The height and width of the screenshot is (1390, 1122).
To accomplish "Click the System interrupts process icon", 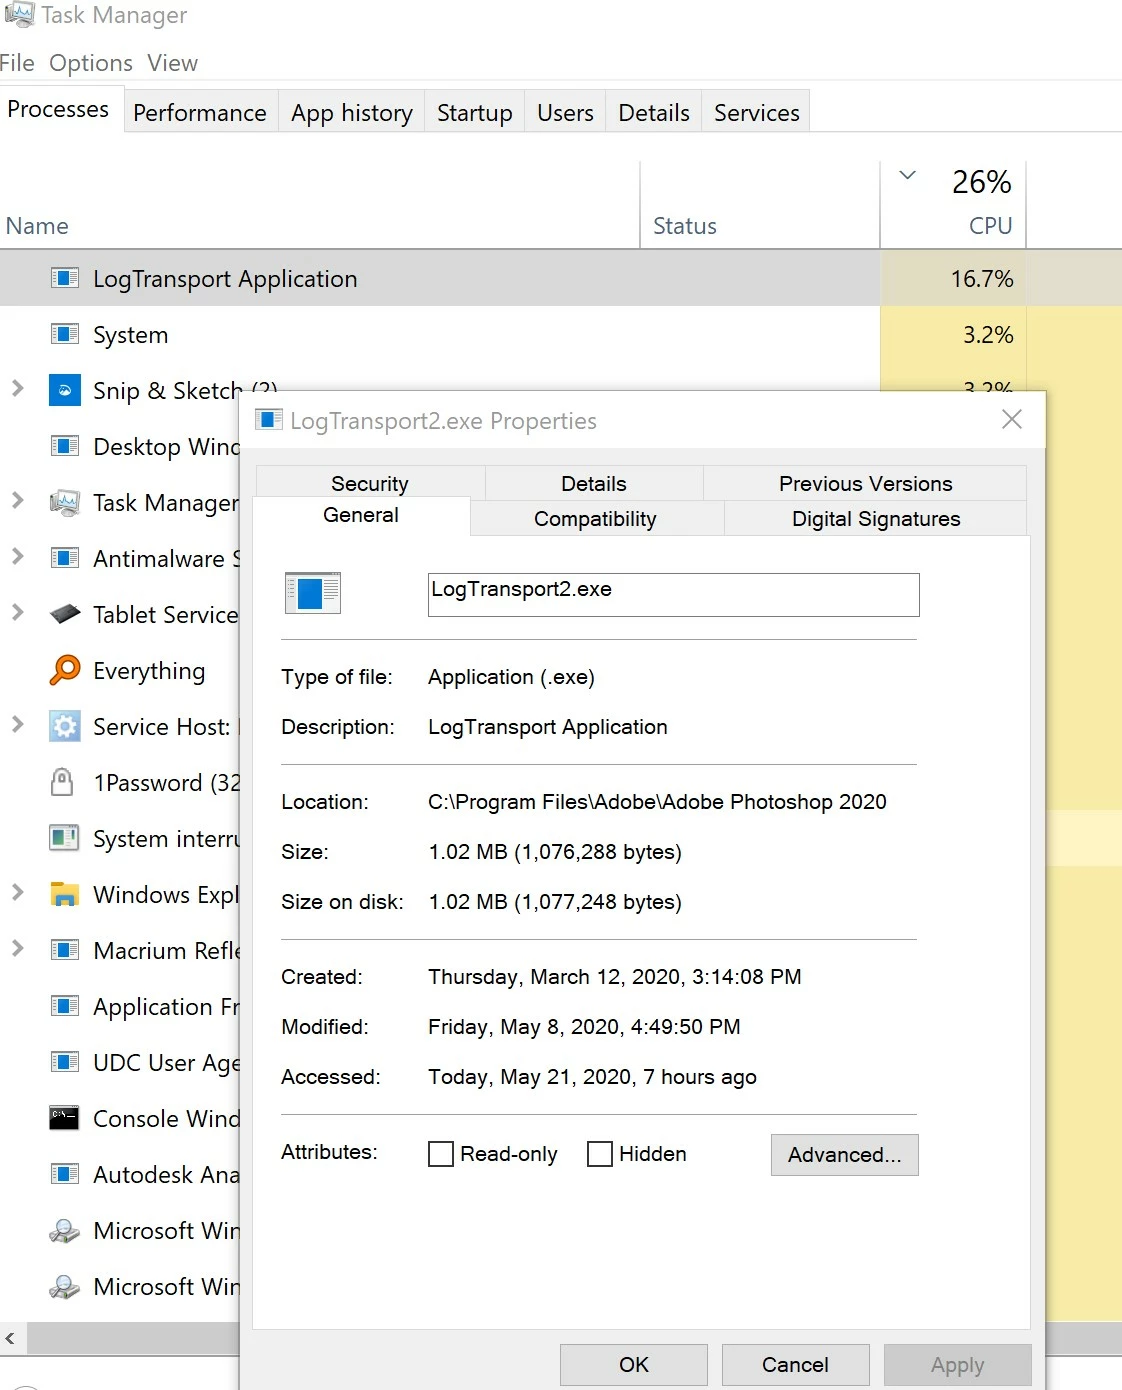I will click(65, 838).
